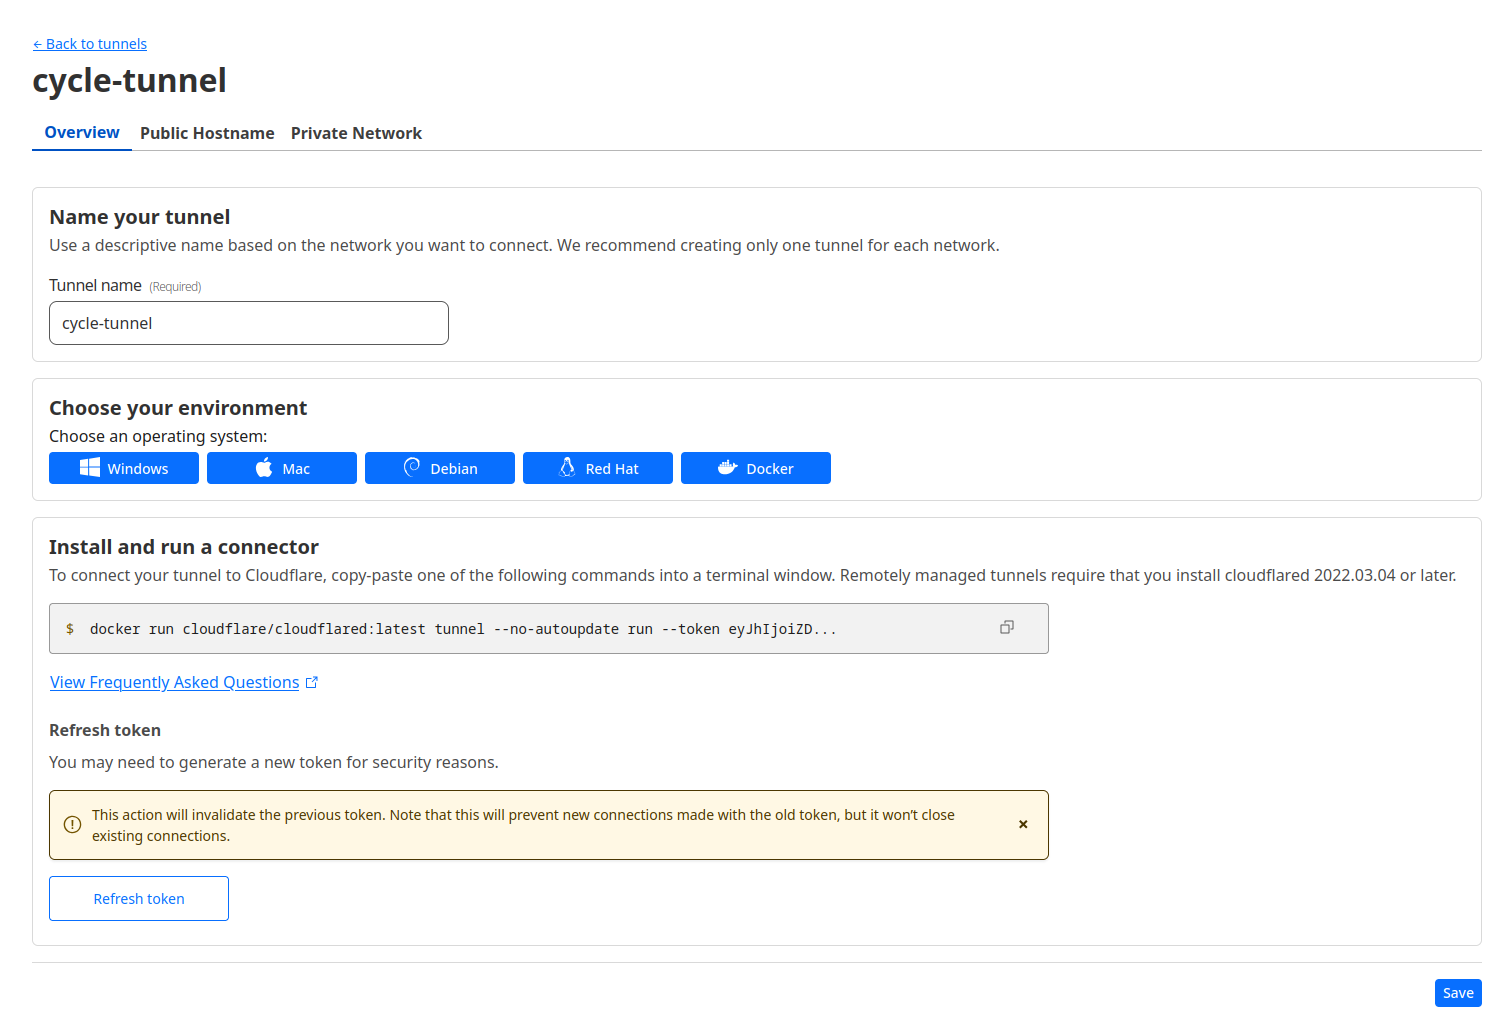The width and height of the screenshot is (1504, 1029).
Task: Switch to the Overview tab
Action: tap(82, 132)
